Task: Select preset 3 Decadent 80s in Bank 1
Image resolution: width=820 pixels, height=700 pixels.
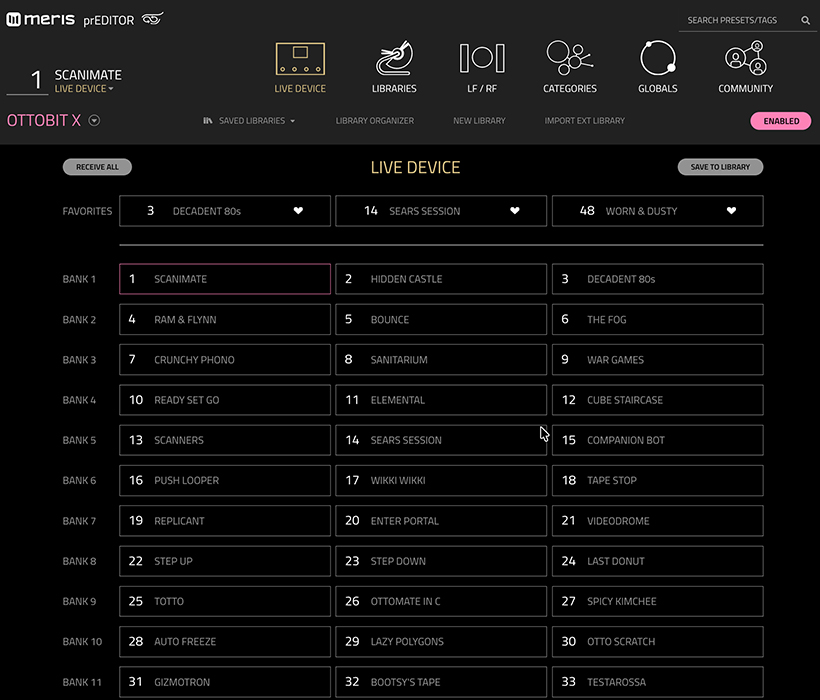Action: 657,279
